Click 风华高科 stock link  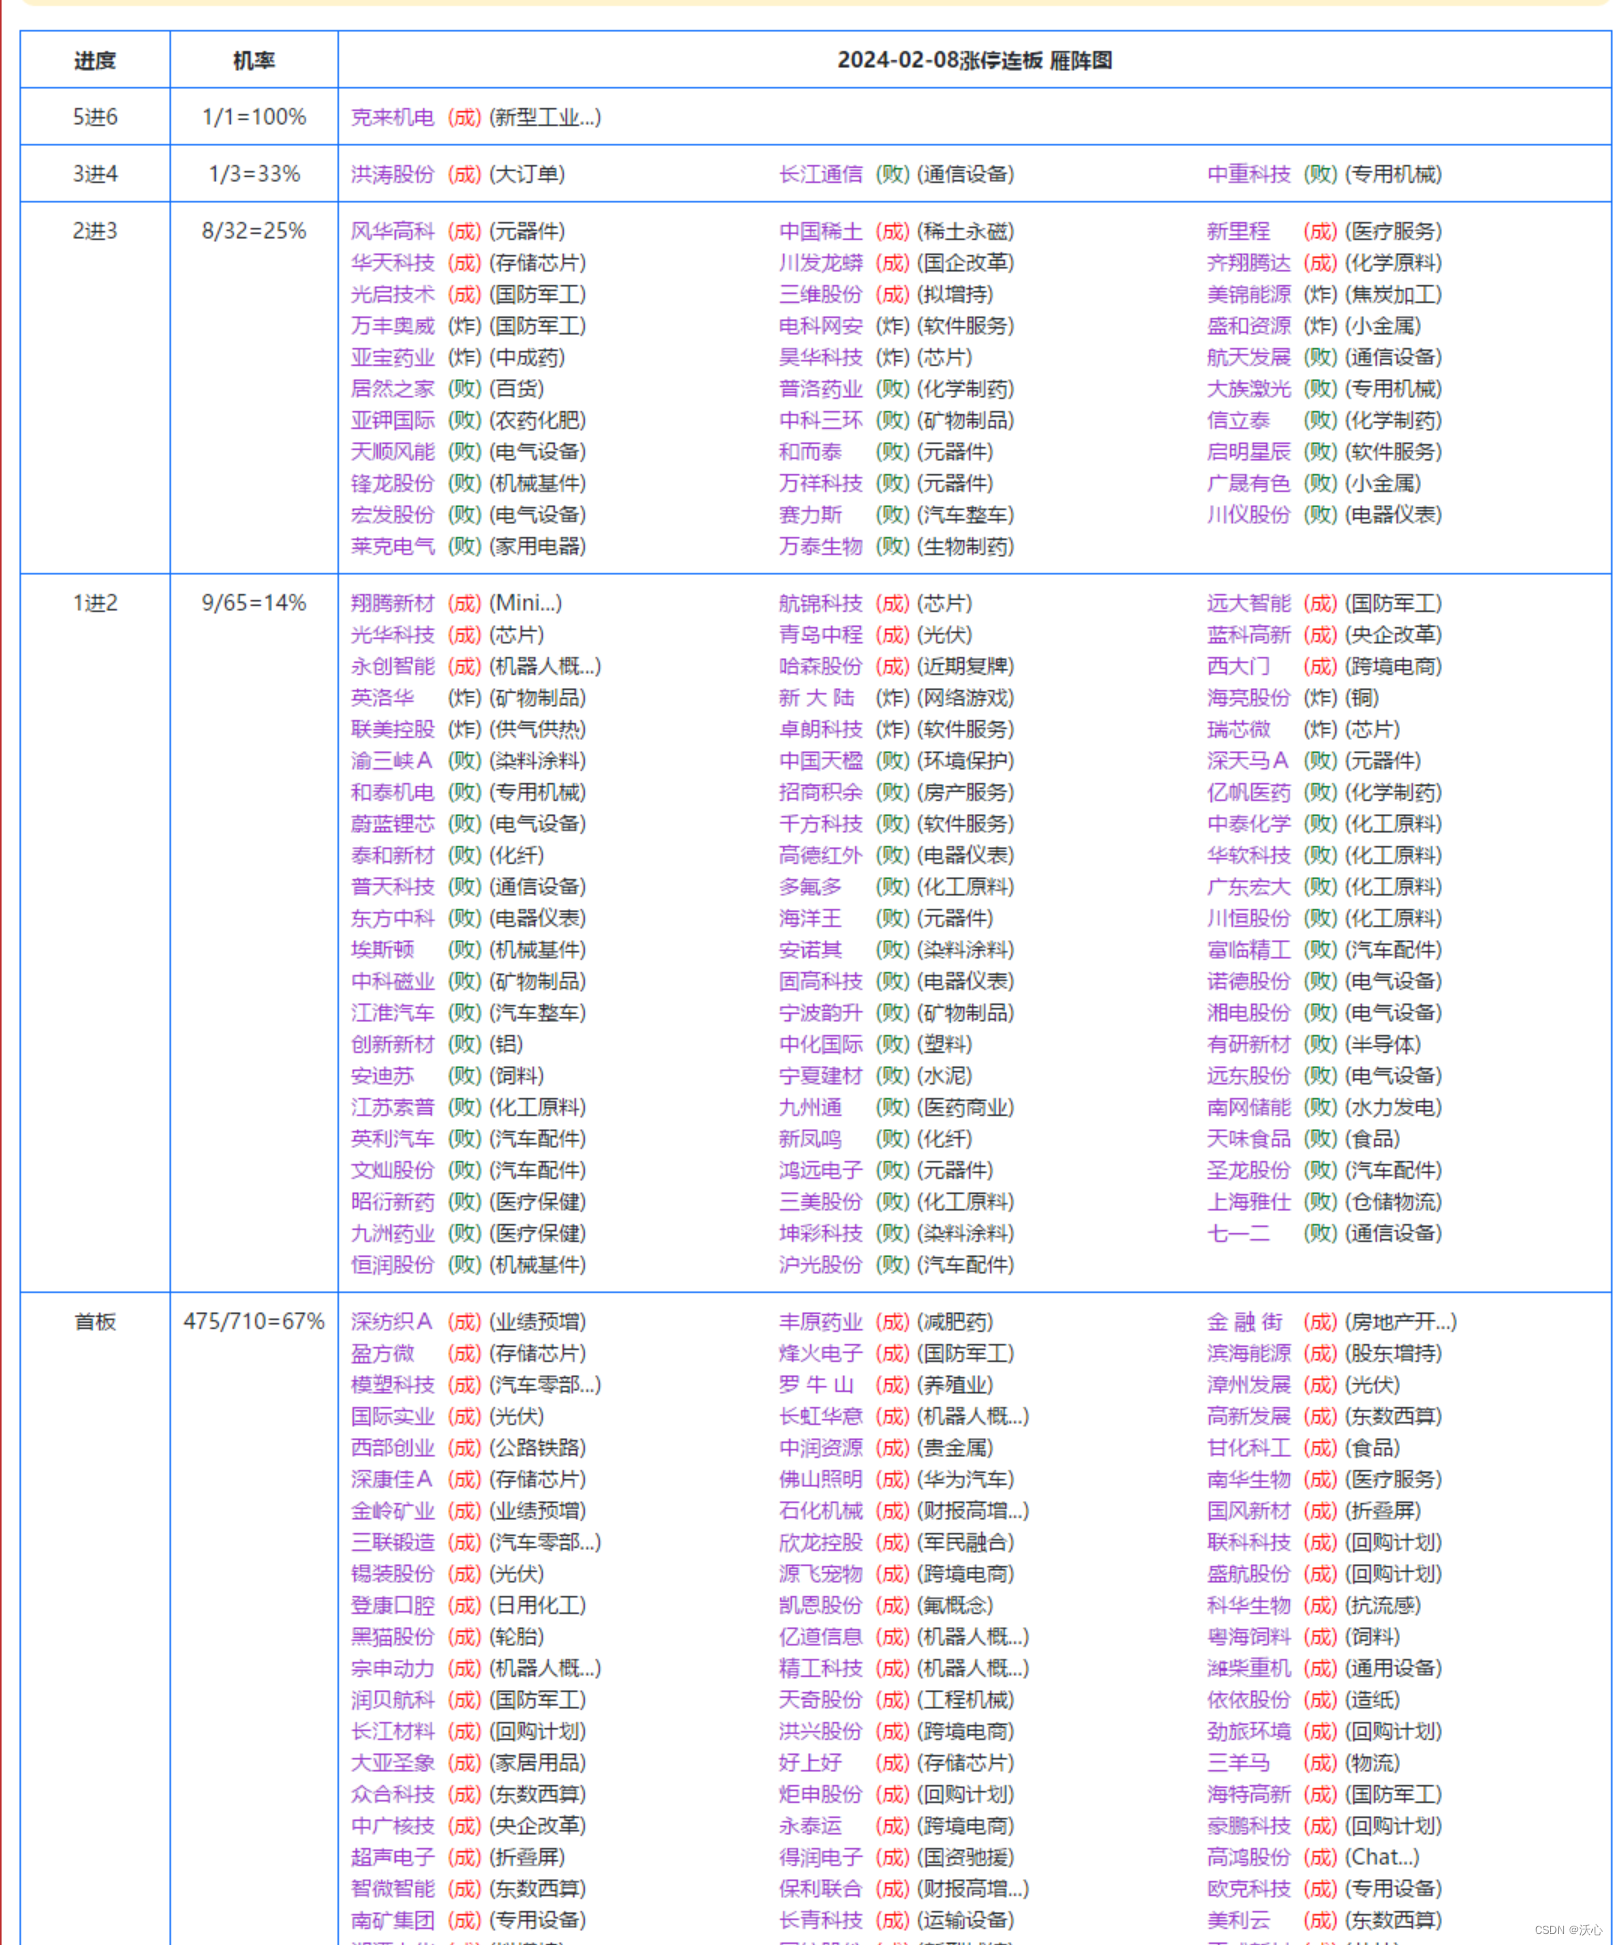[392, 231]
